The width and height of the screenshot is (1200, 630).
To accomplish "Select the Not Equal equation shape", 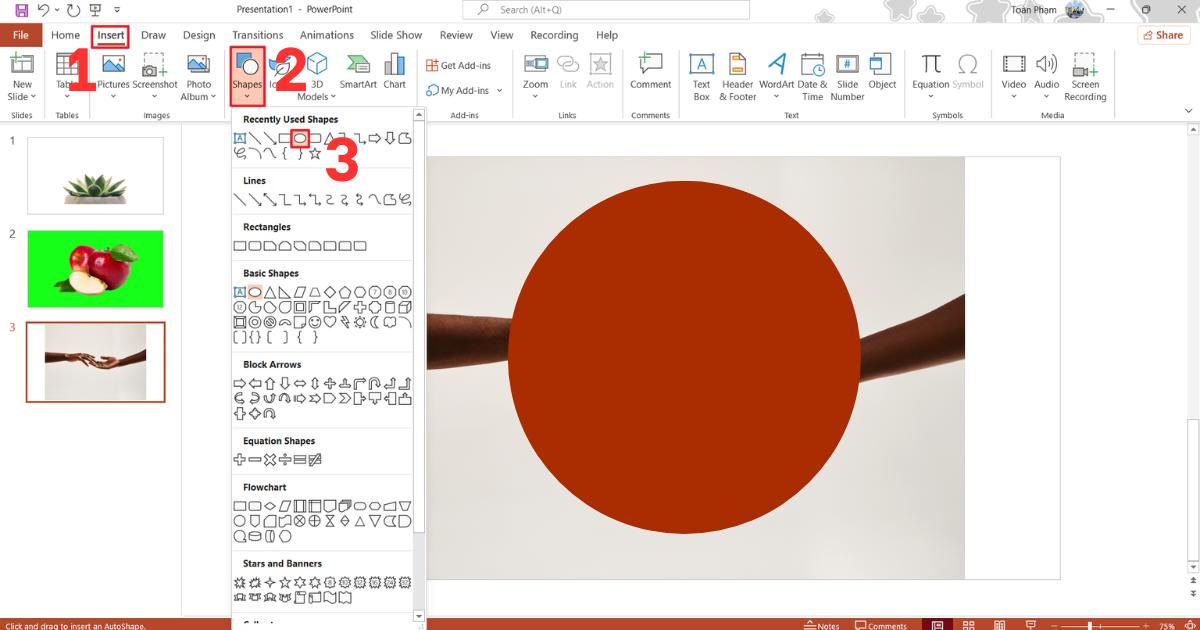I will (x=315, y=459).
